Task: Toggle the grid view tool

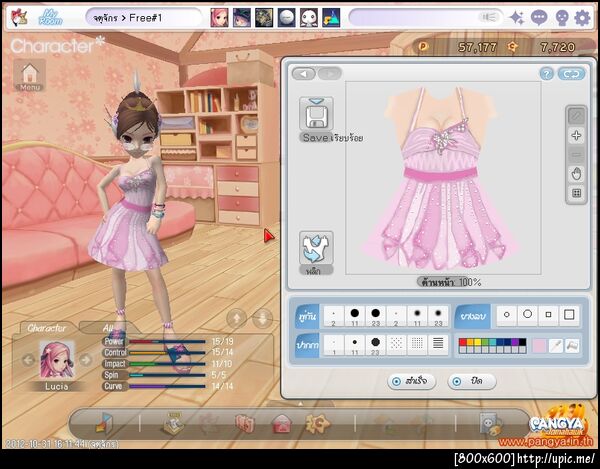Action: 576,193
